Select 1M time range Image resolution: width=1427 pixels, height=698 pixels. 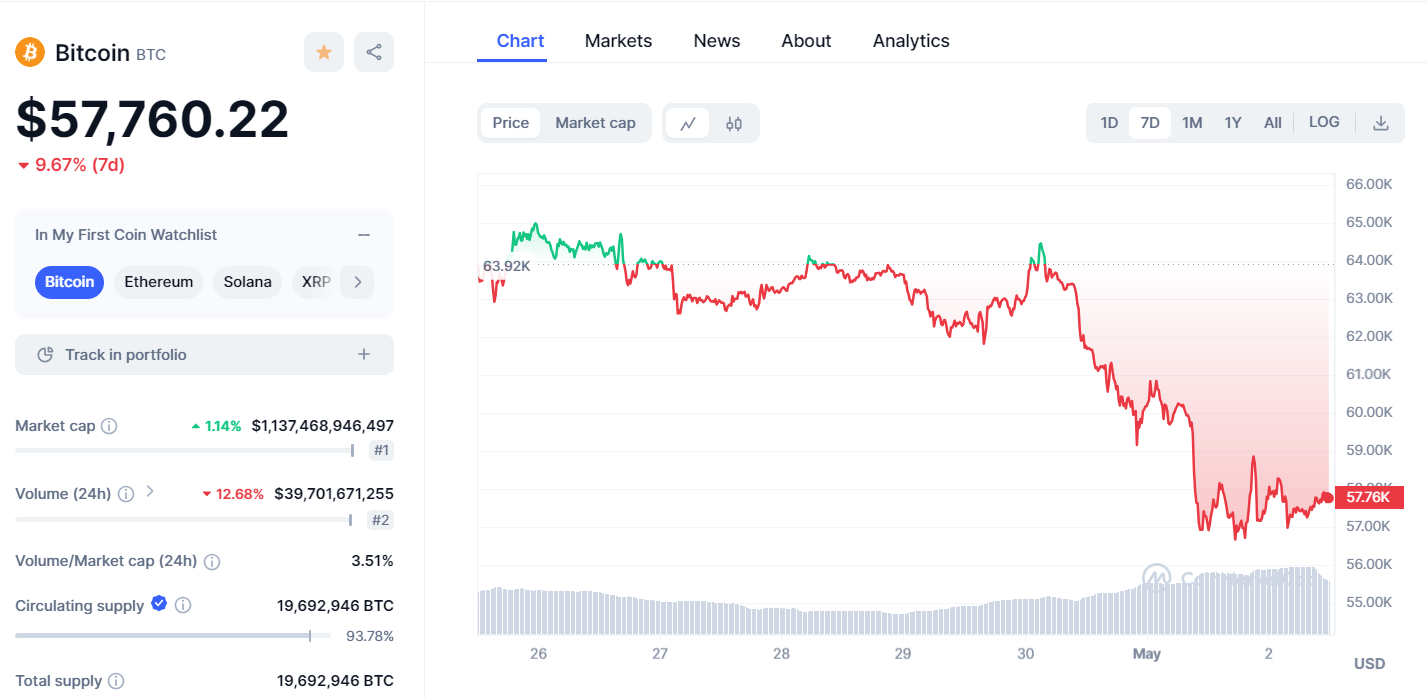(1192, 123)
